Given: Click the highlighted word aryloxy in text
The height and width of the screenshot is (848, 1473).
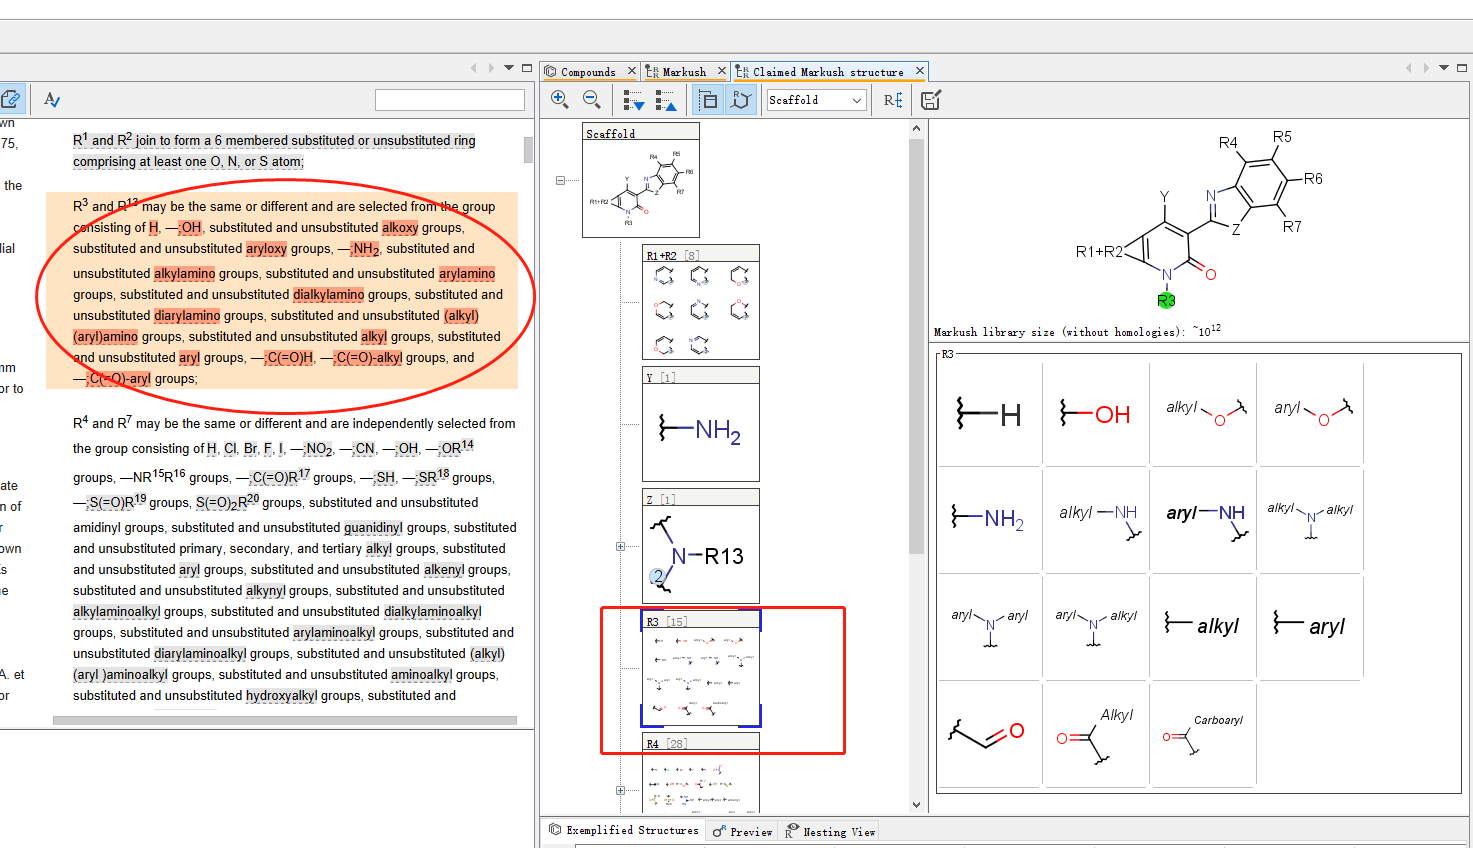Looking at the screenshot, I should [266, 249].
